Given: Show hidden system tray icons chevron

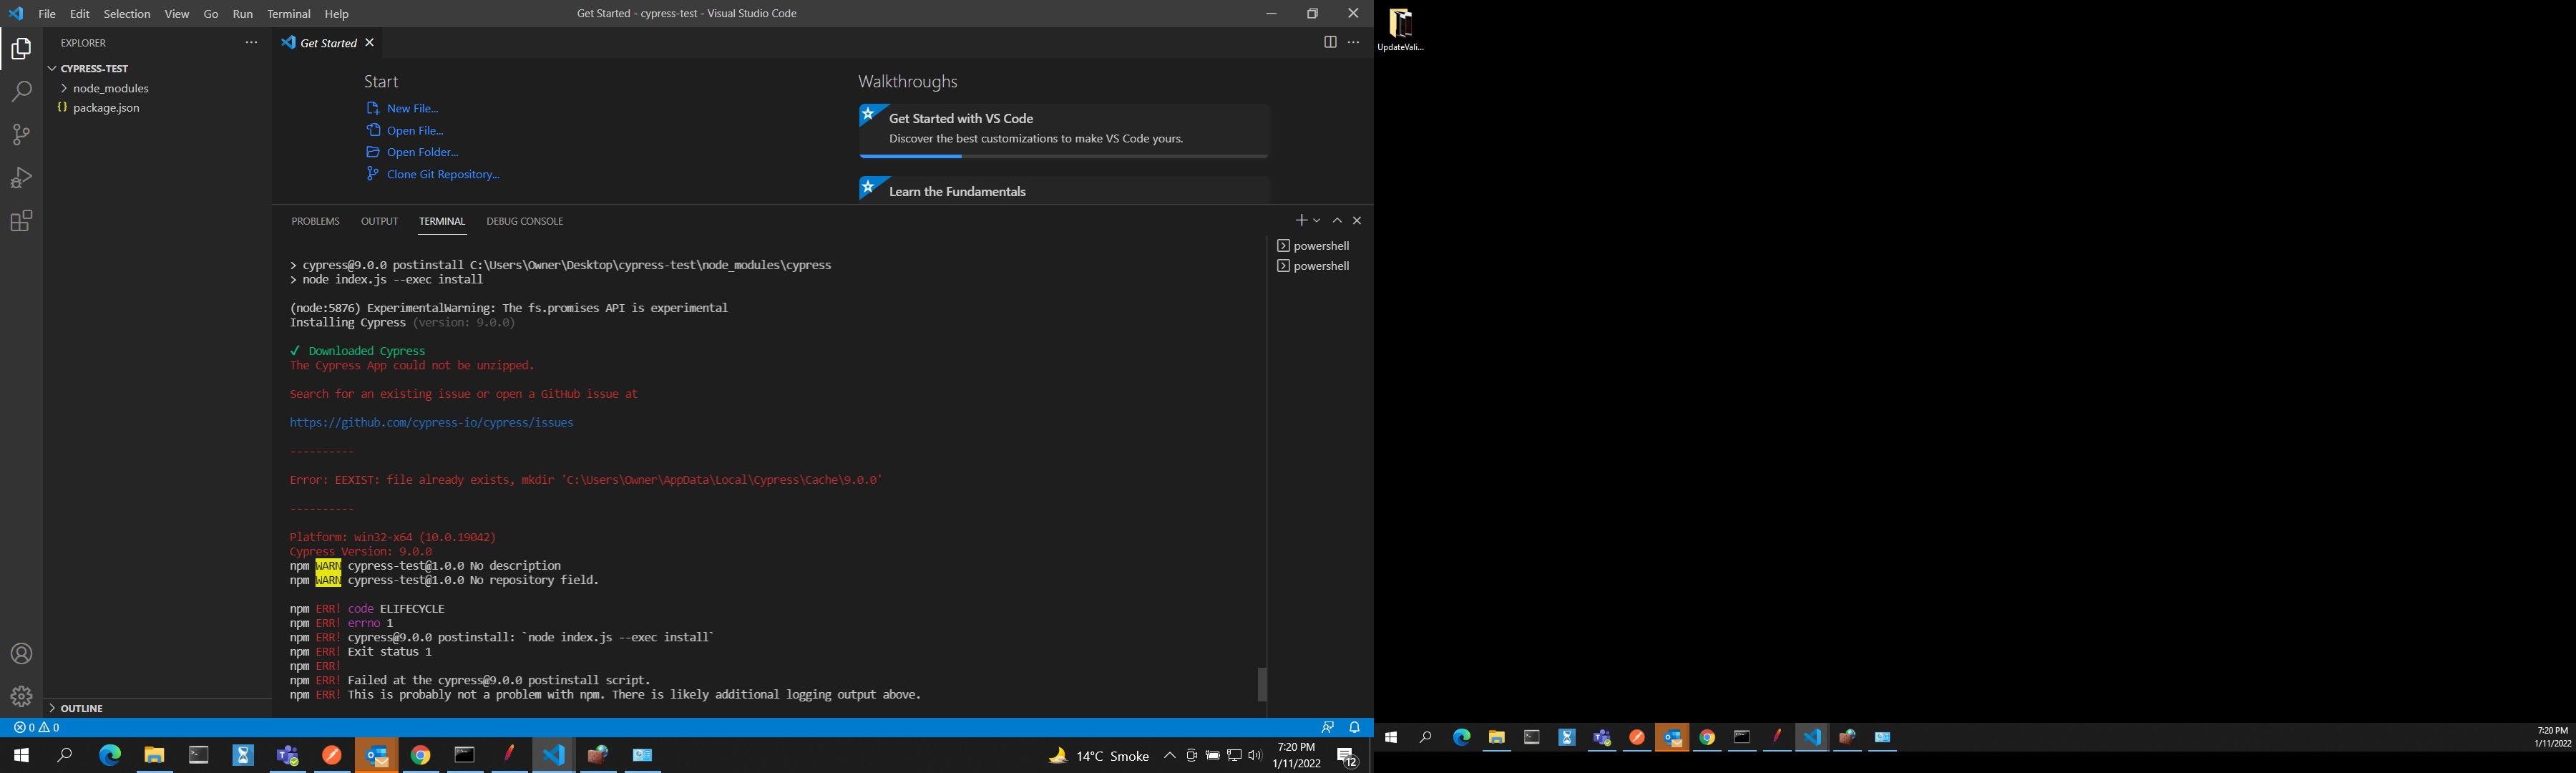Looking at the screenshot, I should tap(1169, 756).
